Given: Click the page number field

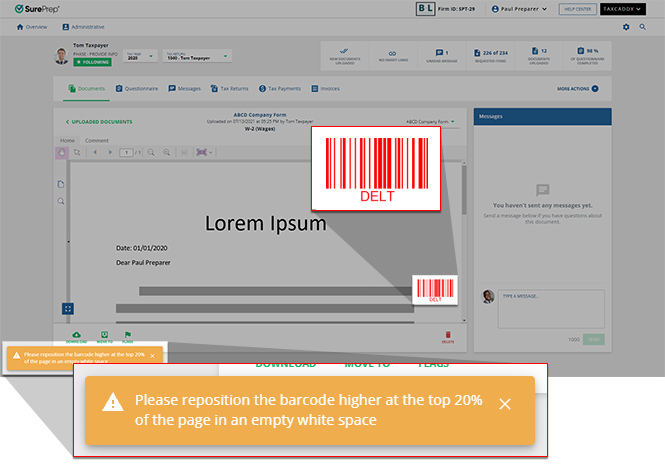Looking at the screenshot, I should tap(126, 152).
